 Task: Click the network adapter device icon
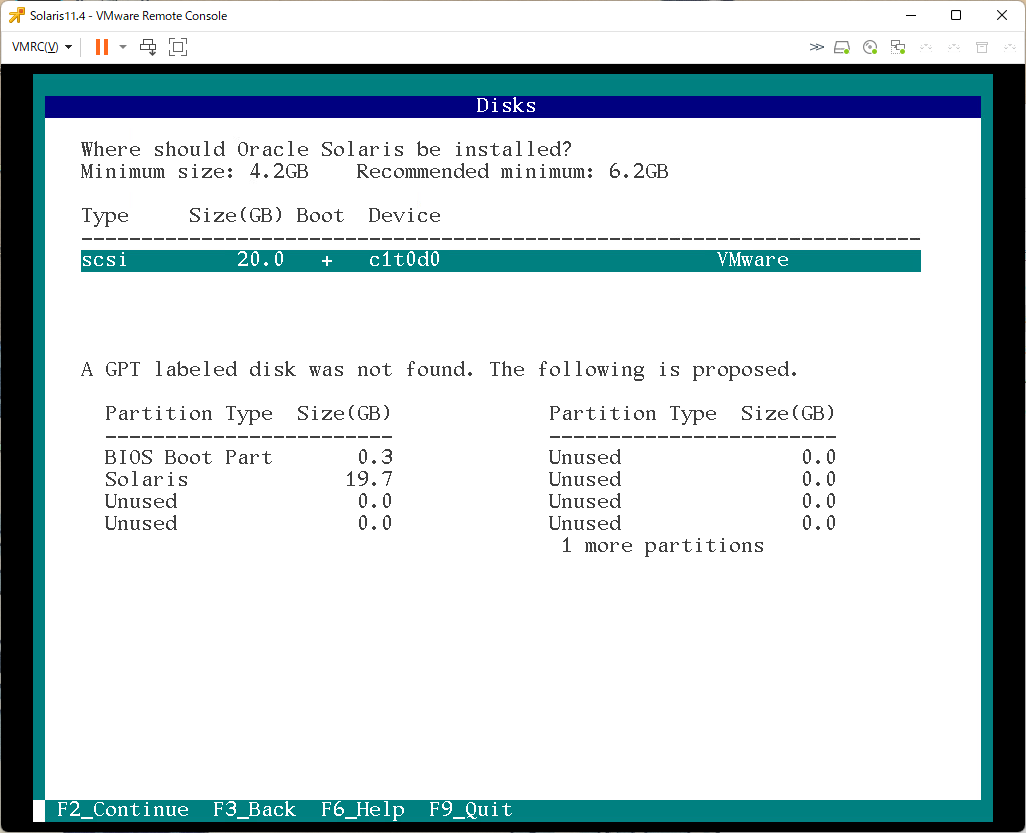point(898,47)
